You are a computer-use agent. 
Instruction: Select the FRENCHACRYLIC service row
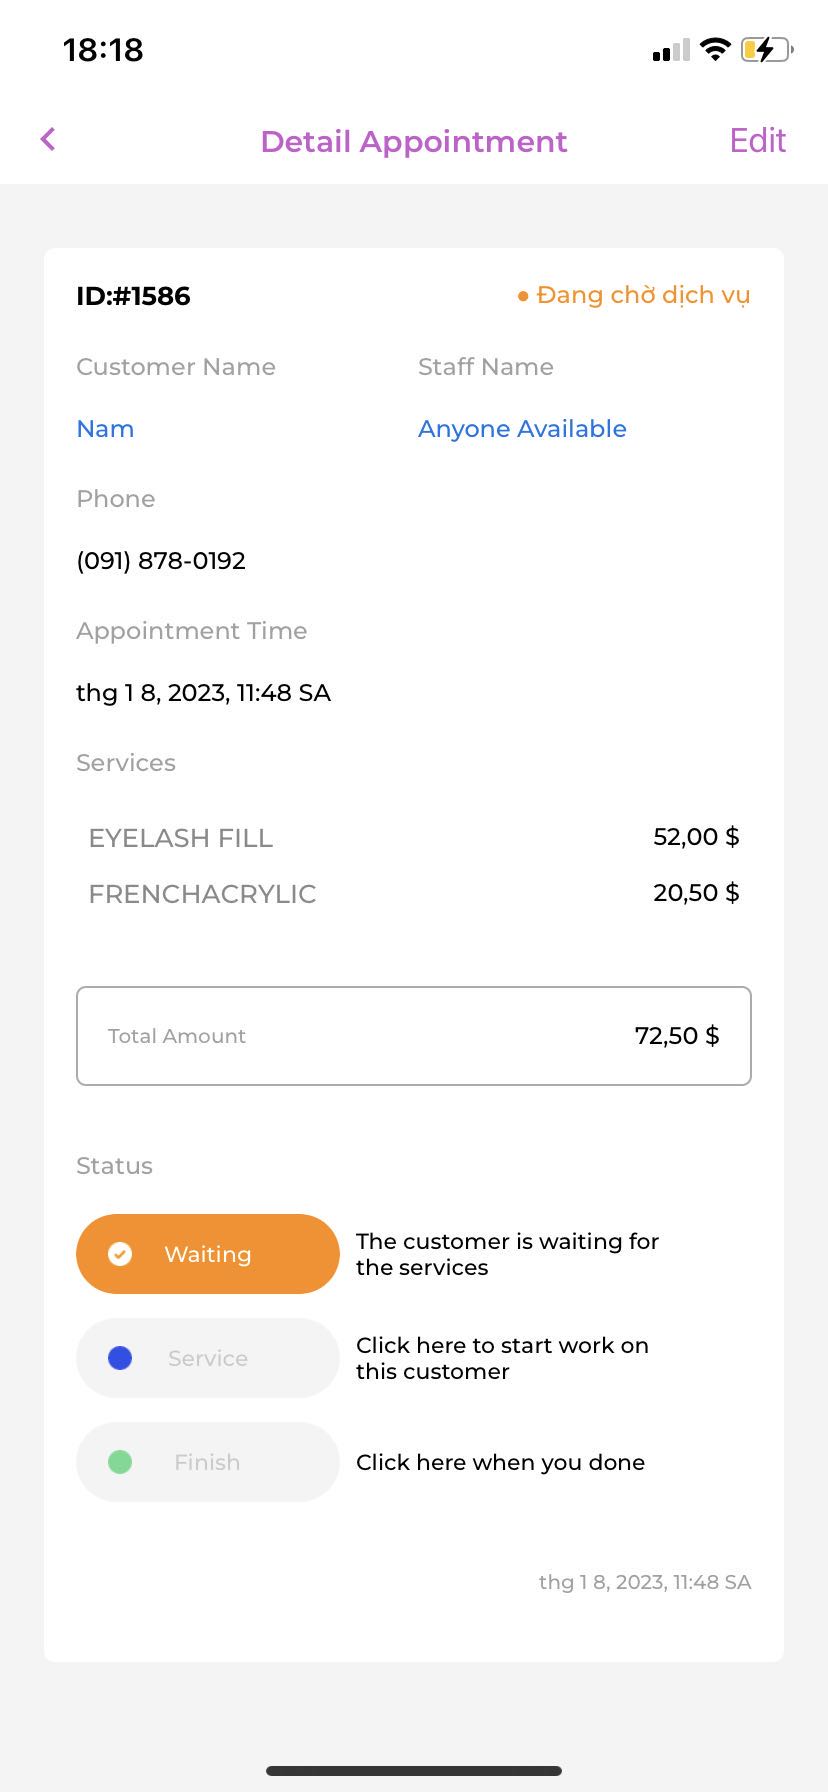coord(413,894)
